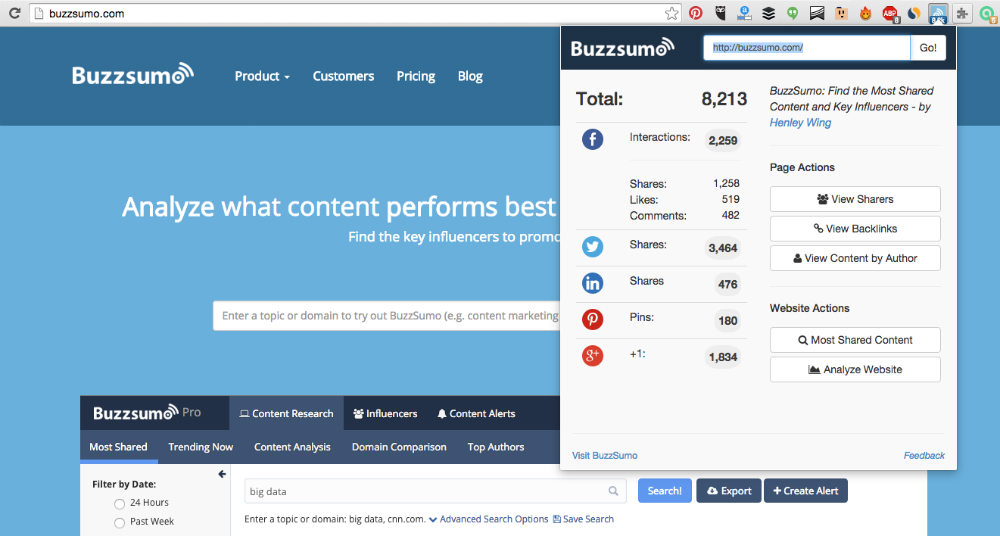Open the Blog link in the navigation
This screenshot has width=1000, height=536.
tap(470, 76)
